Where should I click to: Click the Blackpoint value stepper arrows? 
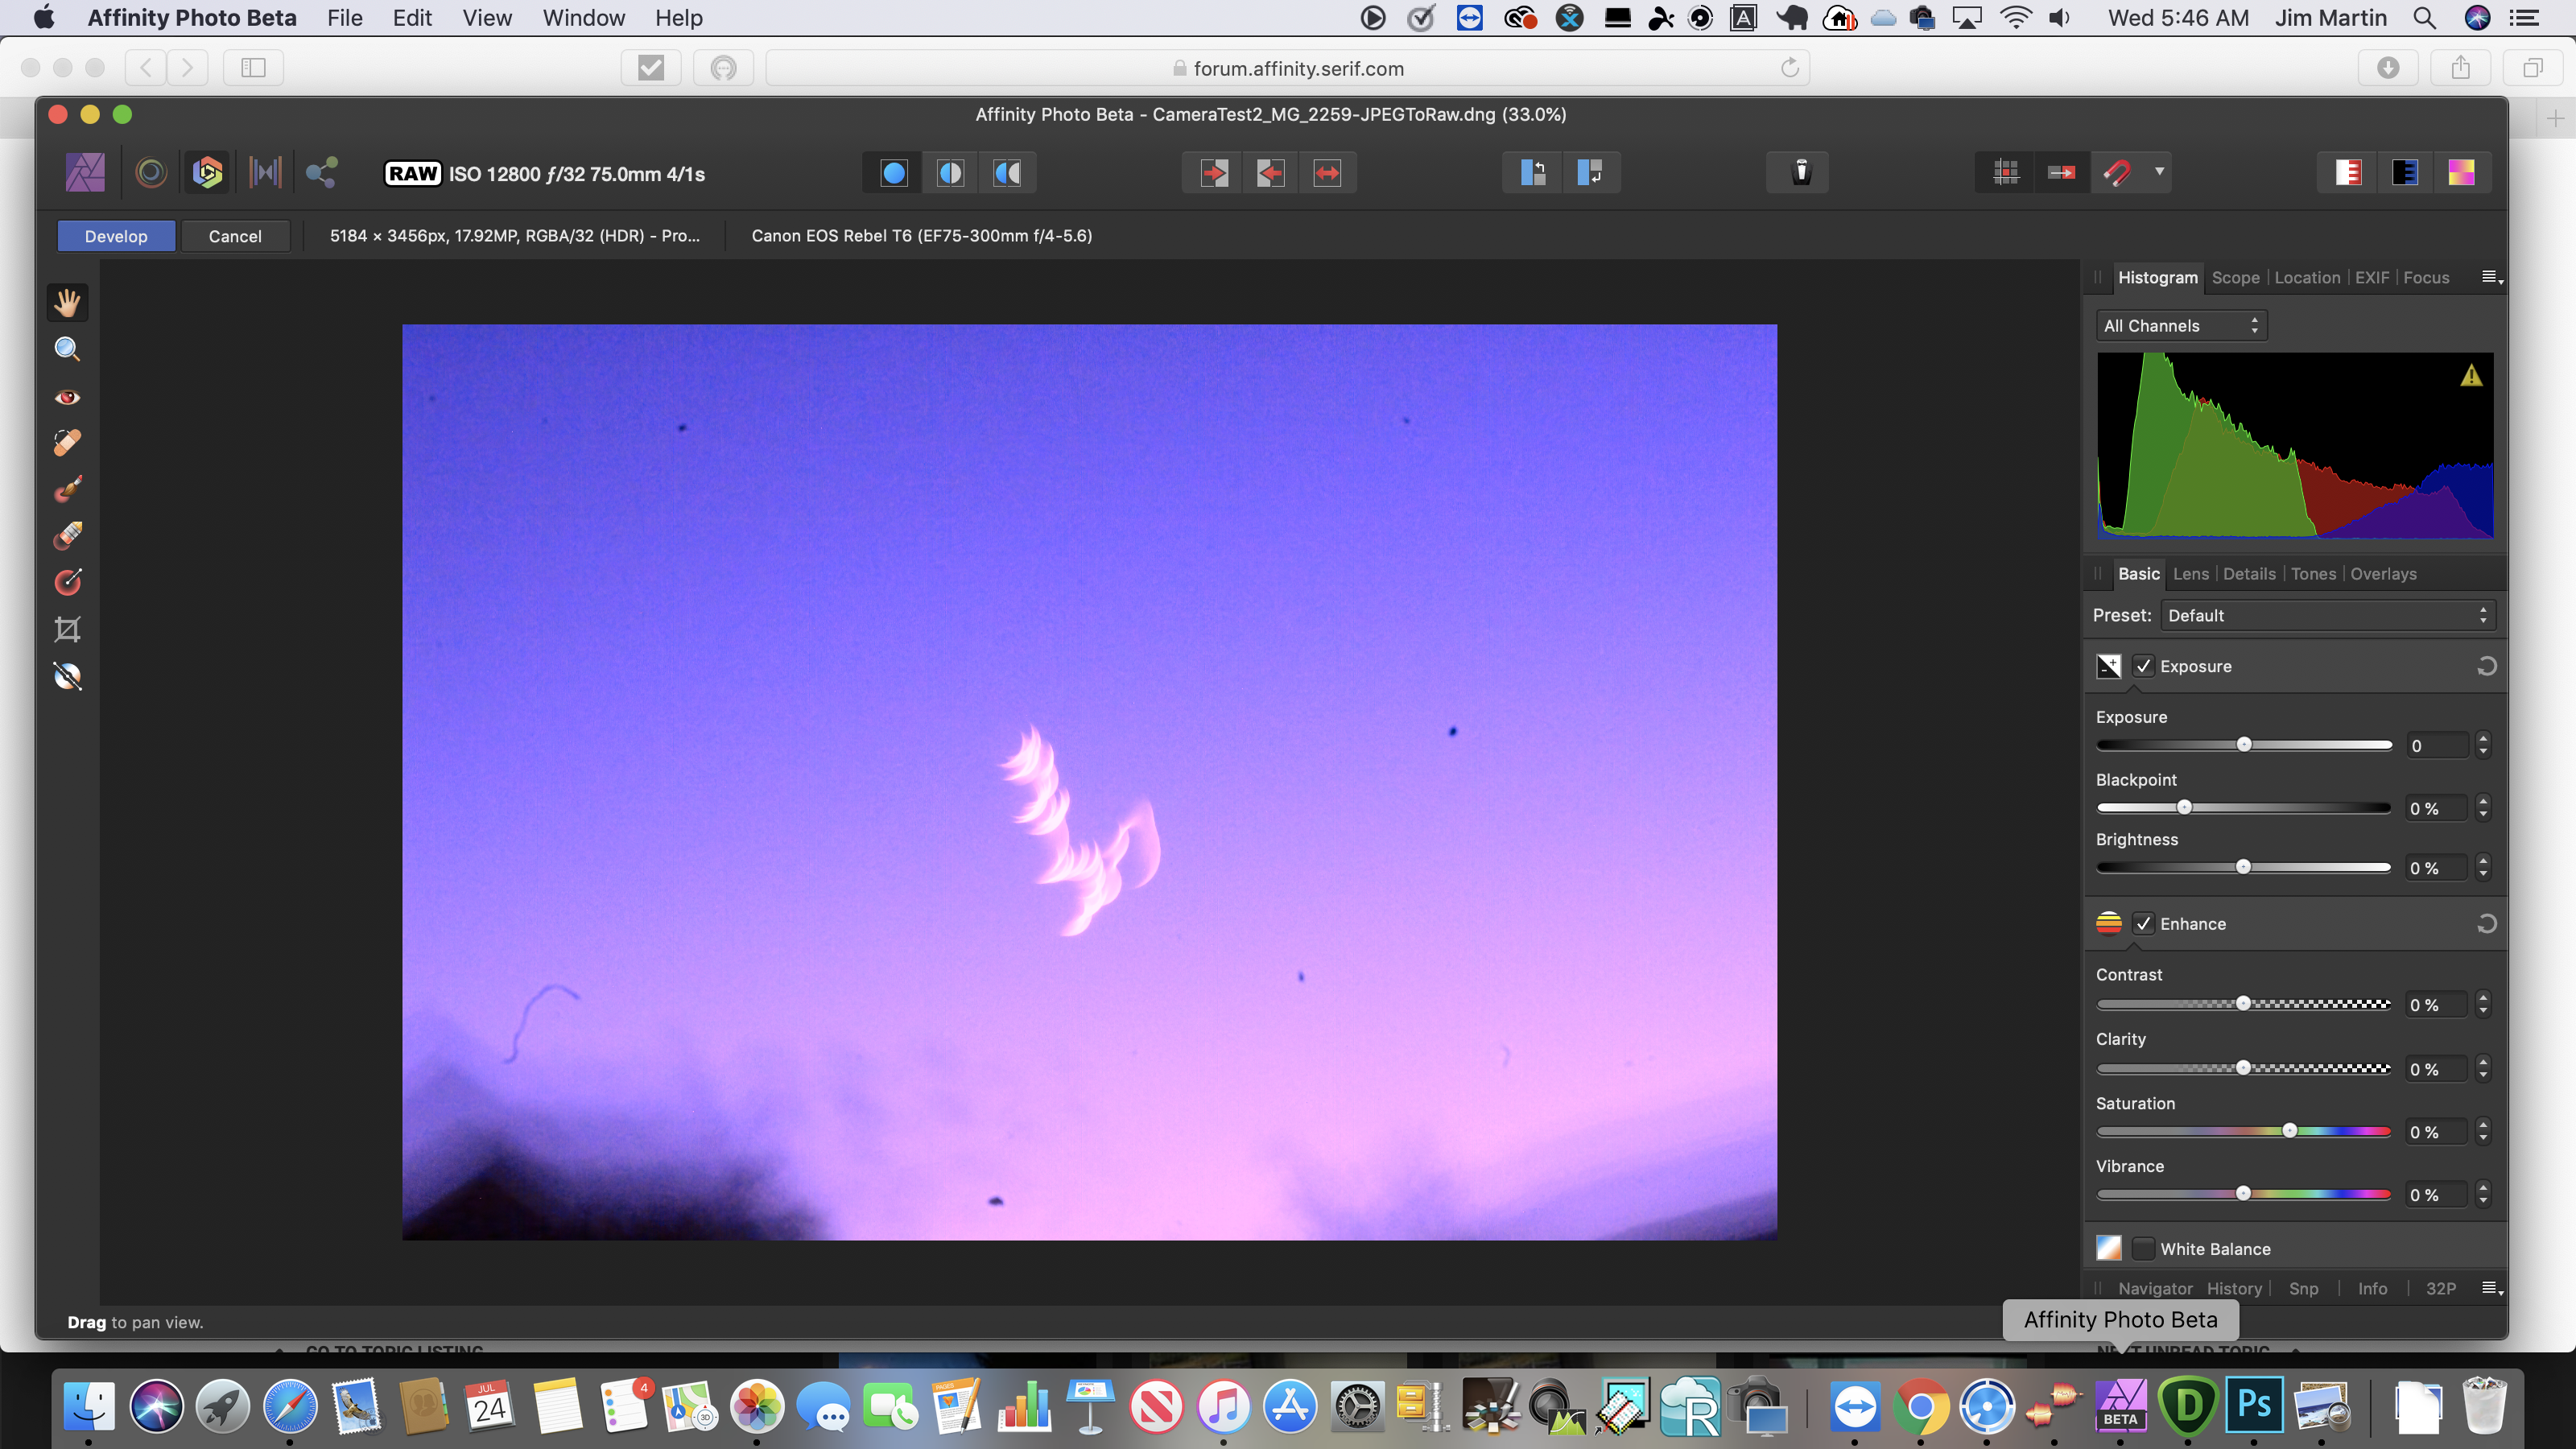pyautogui.click(x=2483, y=808)
